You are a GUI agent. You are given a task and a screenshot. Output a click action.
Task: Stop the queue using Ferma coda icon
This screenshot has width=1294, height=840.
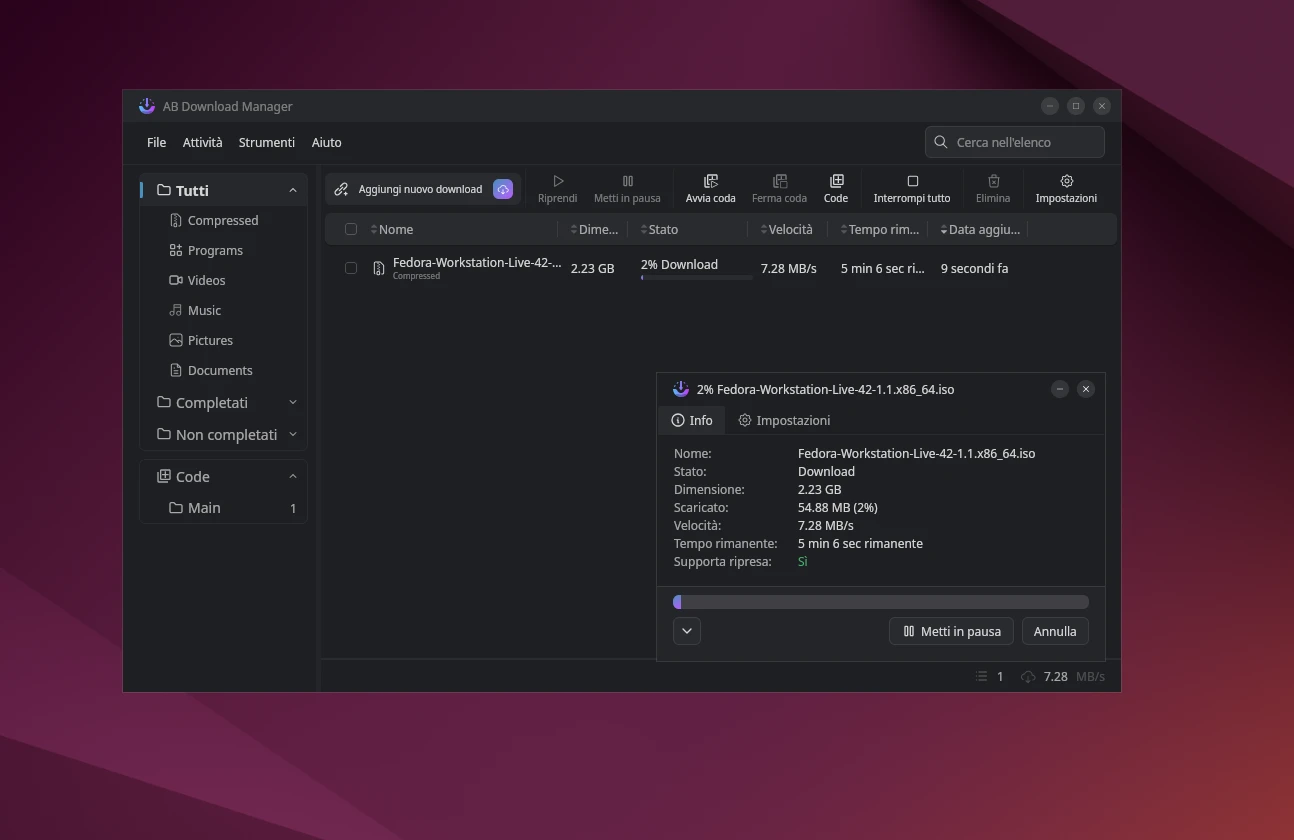tap(779, 187)
